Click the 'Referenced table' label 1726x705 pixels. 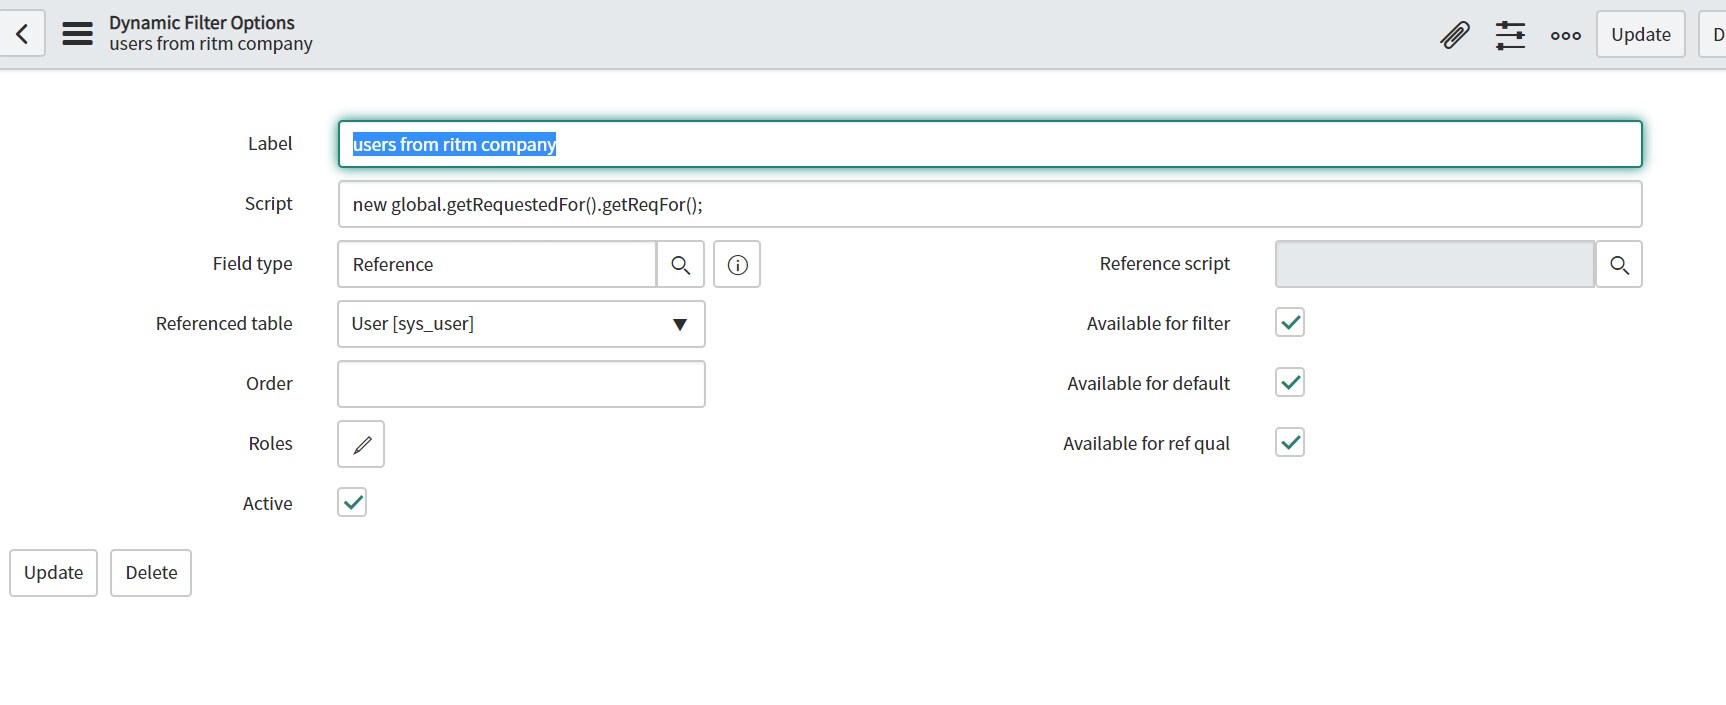pos(224,323)
